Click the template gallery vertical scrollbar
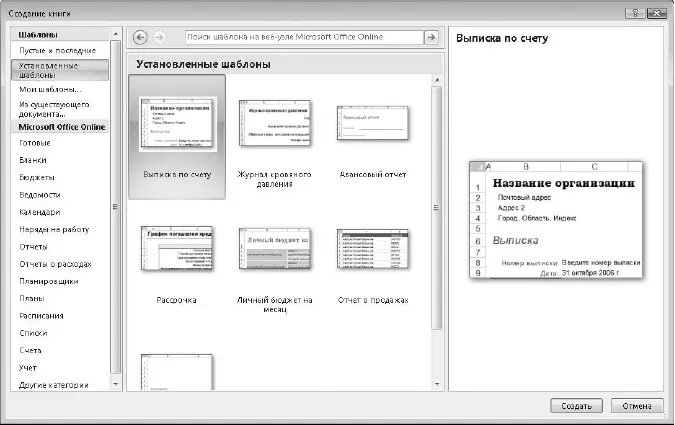The height and width of the screenshot is (425, 675). coord(437,208)
